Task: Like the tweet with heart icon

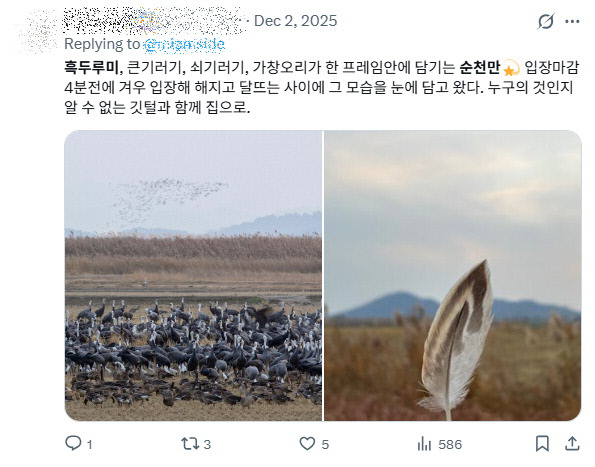Action: click(307, 443)
